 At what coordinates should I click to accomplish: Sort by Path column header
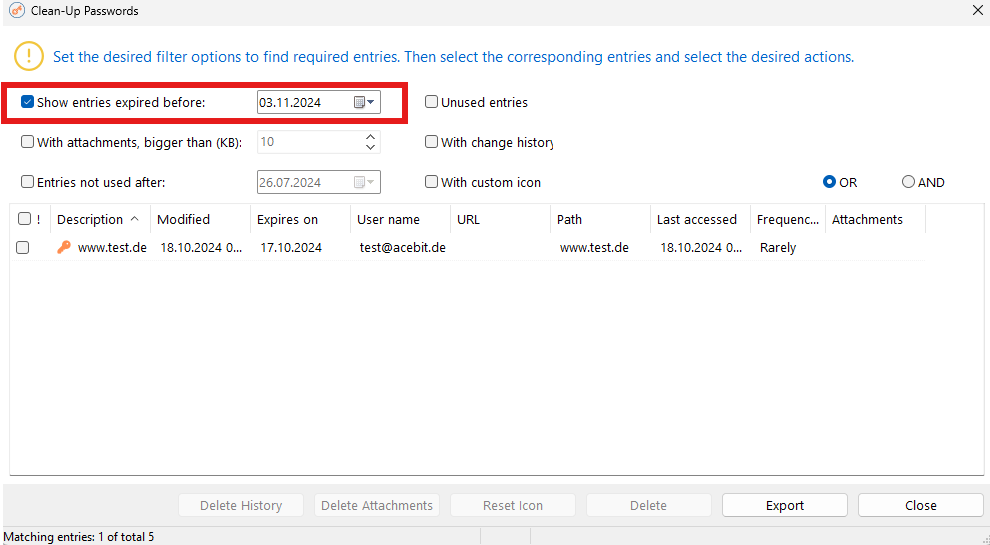(x=600, y=219)
